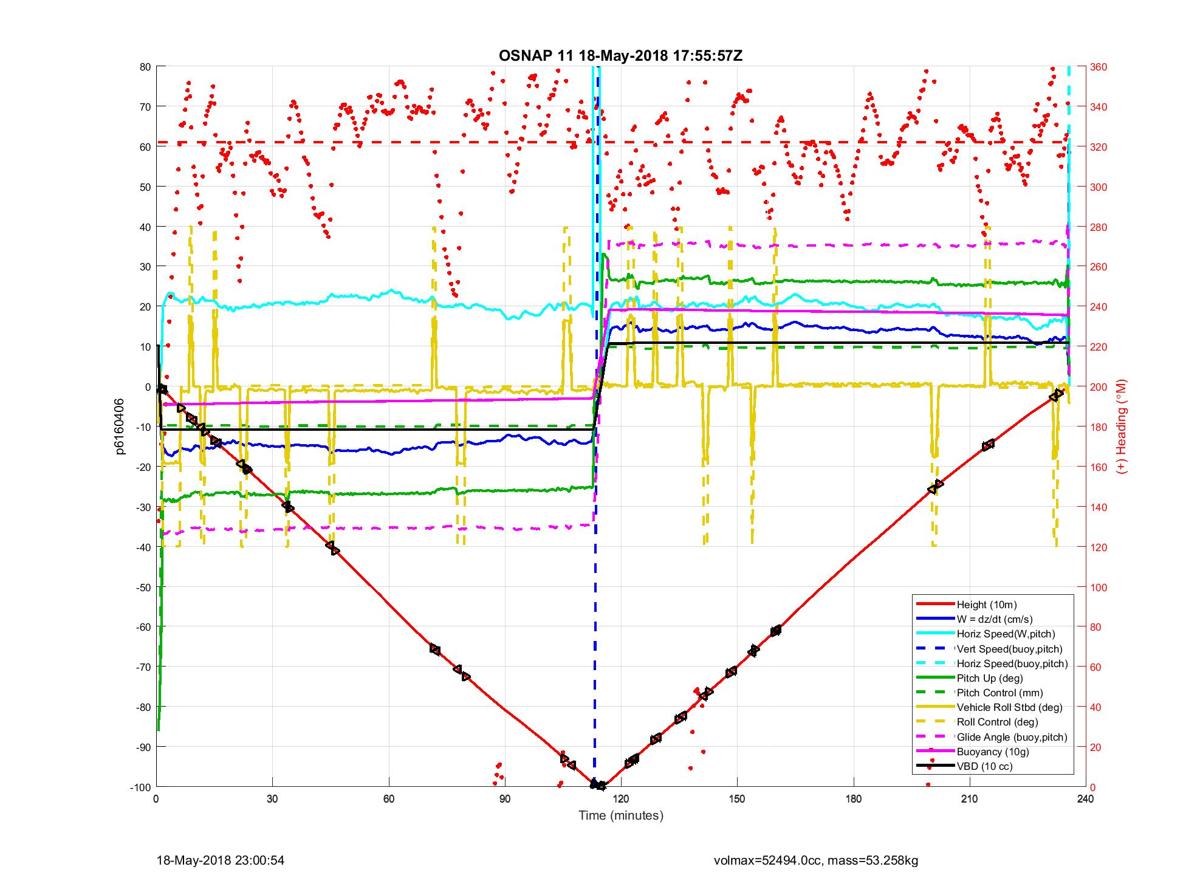Click the red heading axis tick '360'
Image resolution: width=1200 pixels, height=885 pixels.
tap(1099, 67)
